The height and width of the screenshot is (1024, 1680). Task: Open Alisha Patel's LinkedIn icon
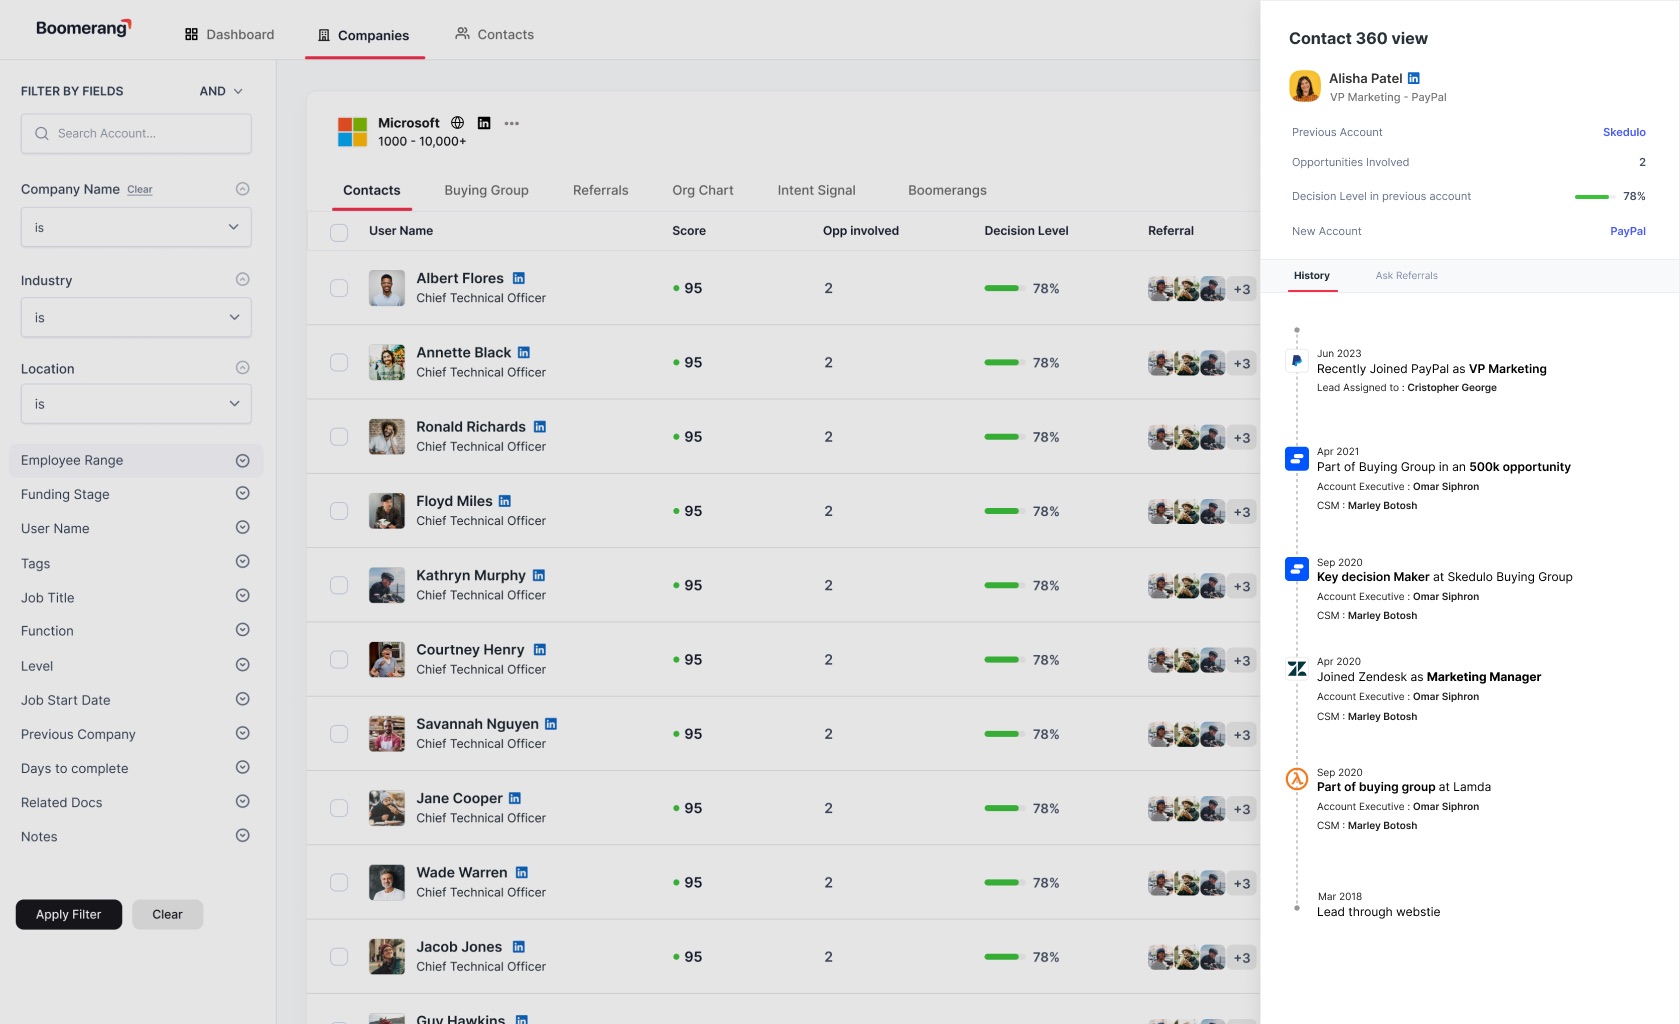tap(1414, 78)
